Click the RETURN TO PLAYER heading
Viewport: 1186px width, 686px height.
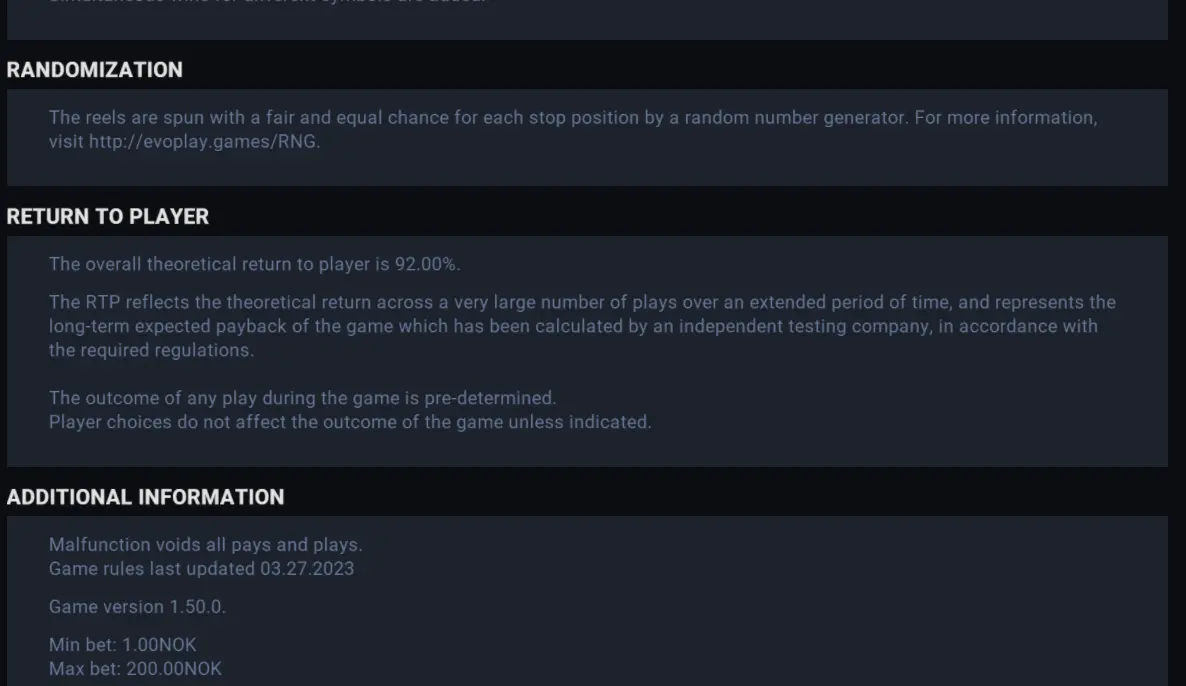tap(107, 216)
